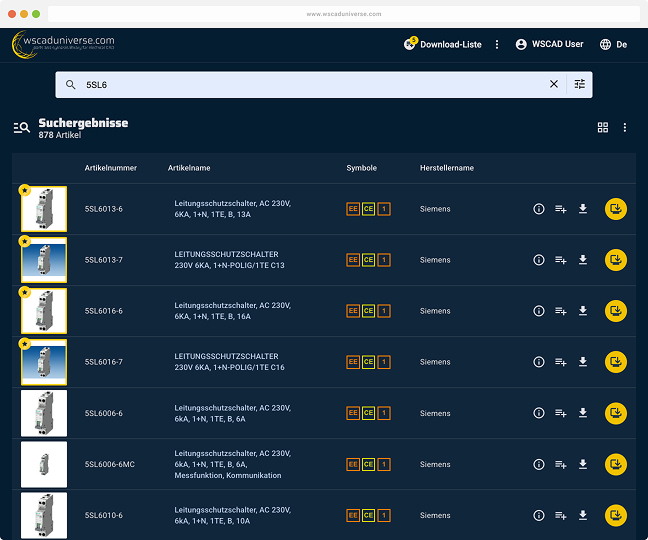Download article 5SL6016-6 directly
The height and width of the screenshot is (540, 648).
click(583, 311)
